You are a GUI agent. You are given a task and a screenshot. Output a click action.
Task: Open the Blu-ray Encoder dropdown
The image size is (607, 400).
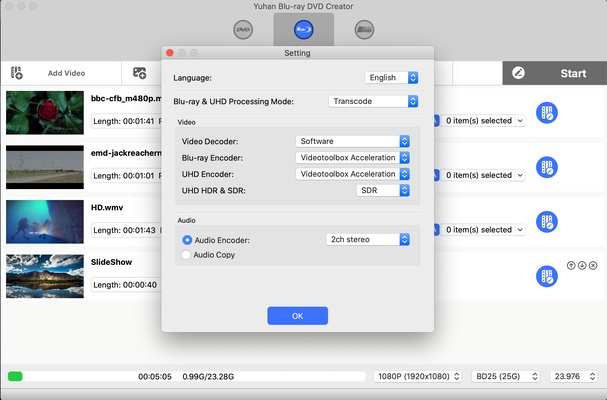point(353,158)
